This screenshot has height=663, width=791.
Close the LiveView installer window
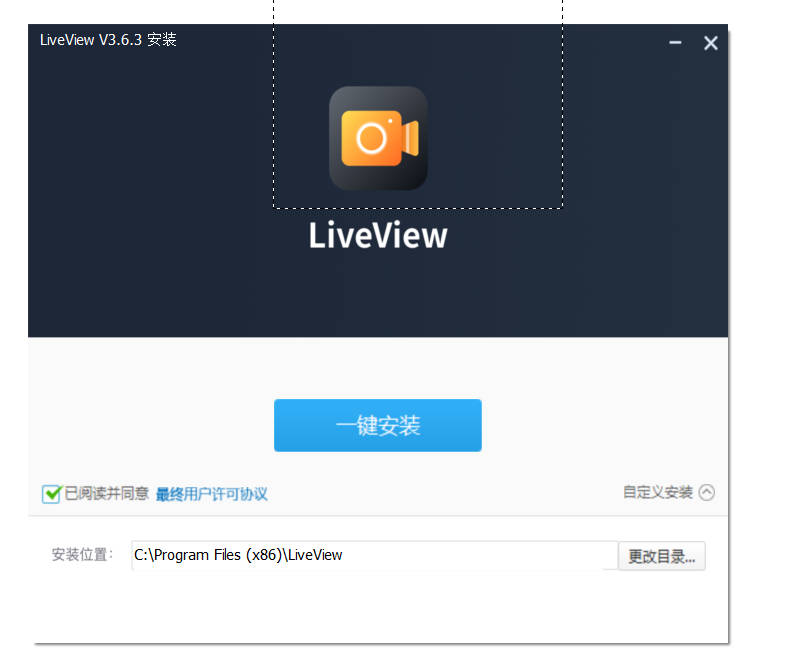tap(710, 43)
